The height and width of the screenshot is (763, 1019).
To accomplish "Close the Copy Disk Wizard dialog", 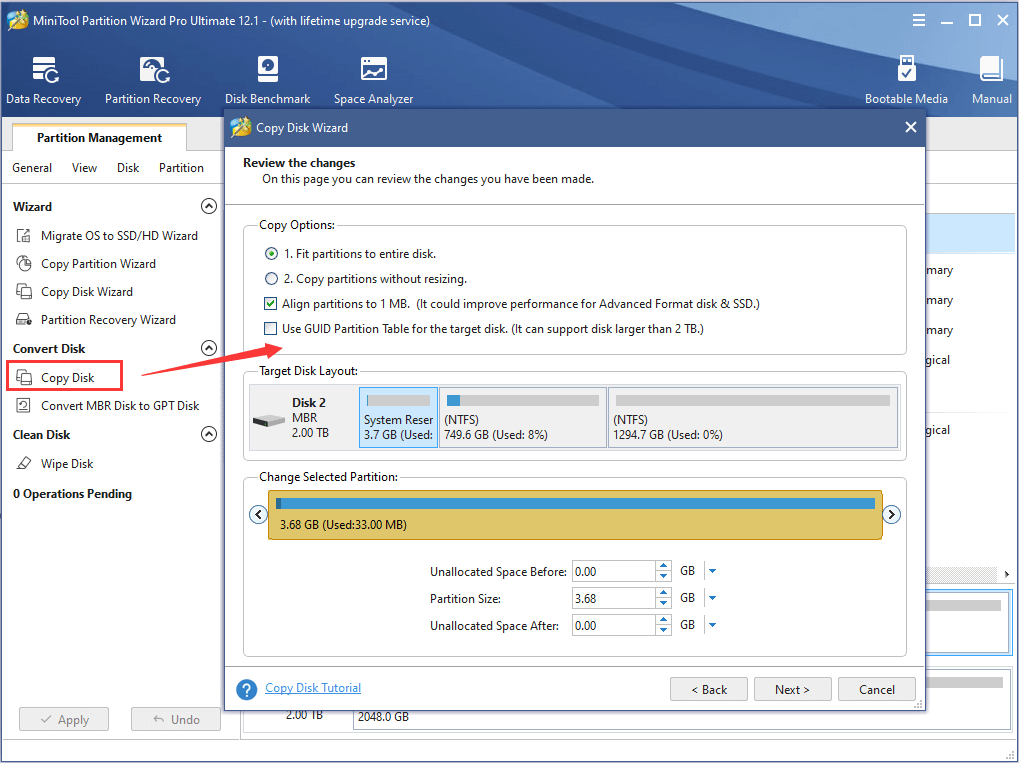I will point(910,127).
